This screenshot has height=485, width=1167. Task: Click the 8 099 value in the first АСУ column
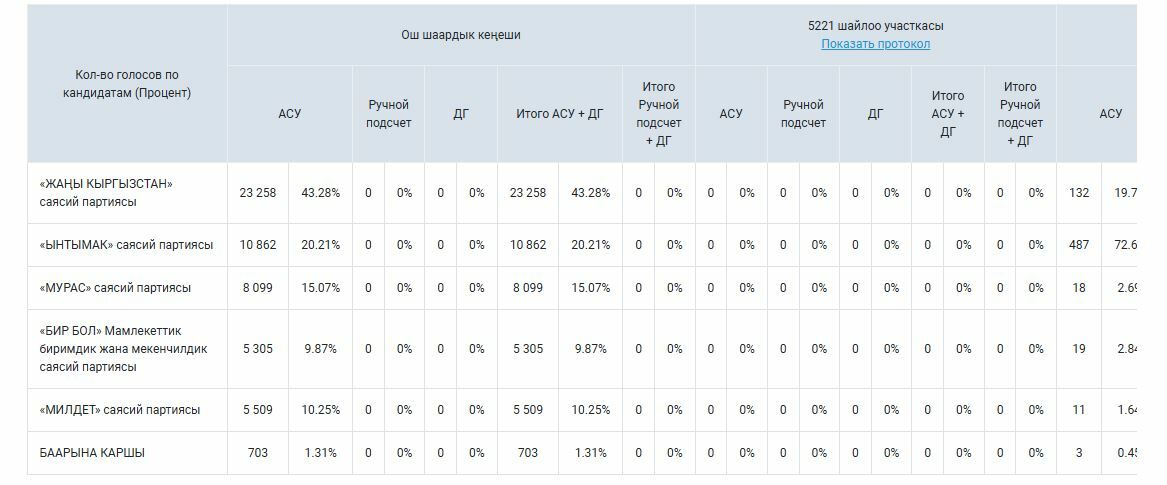click(x=258, y=288)
